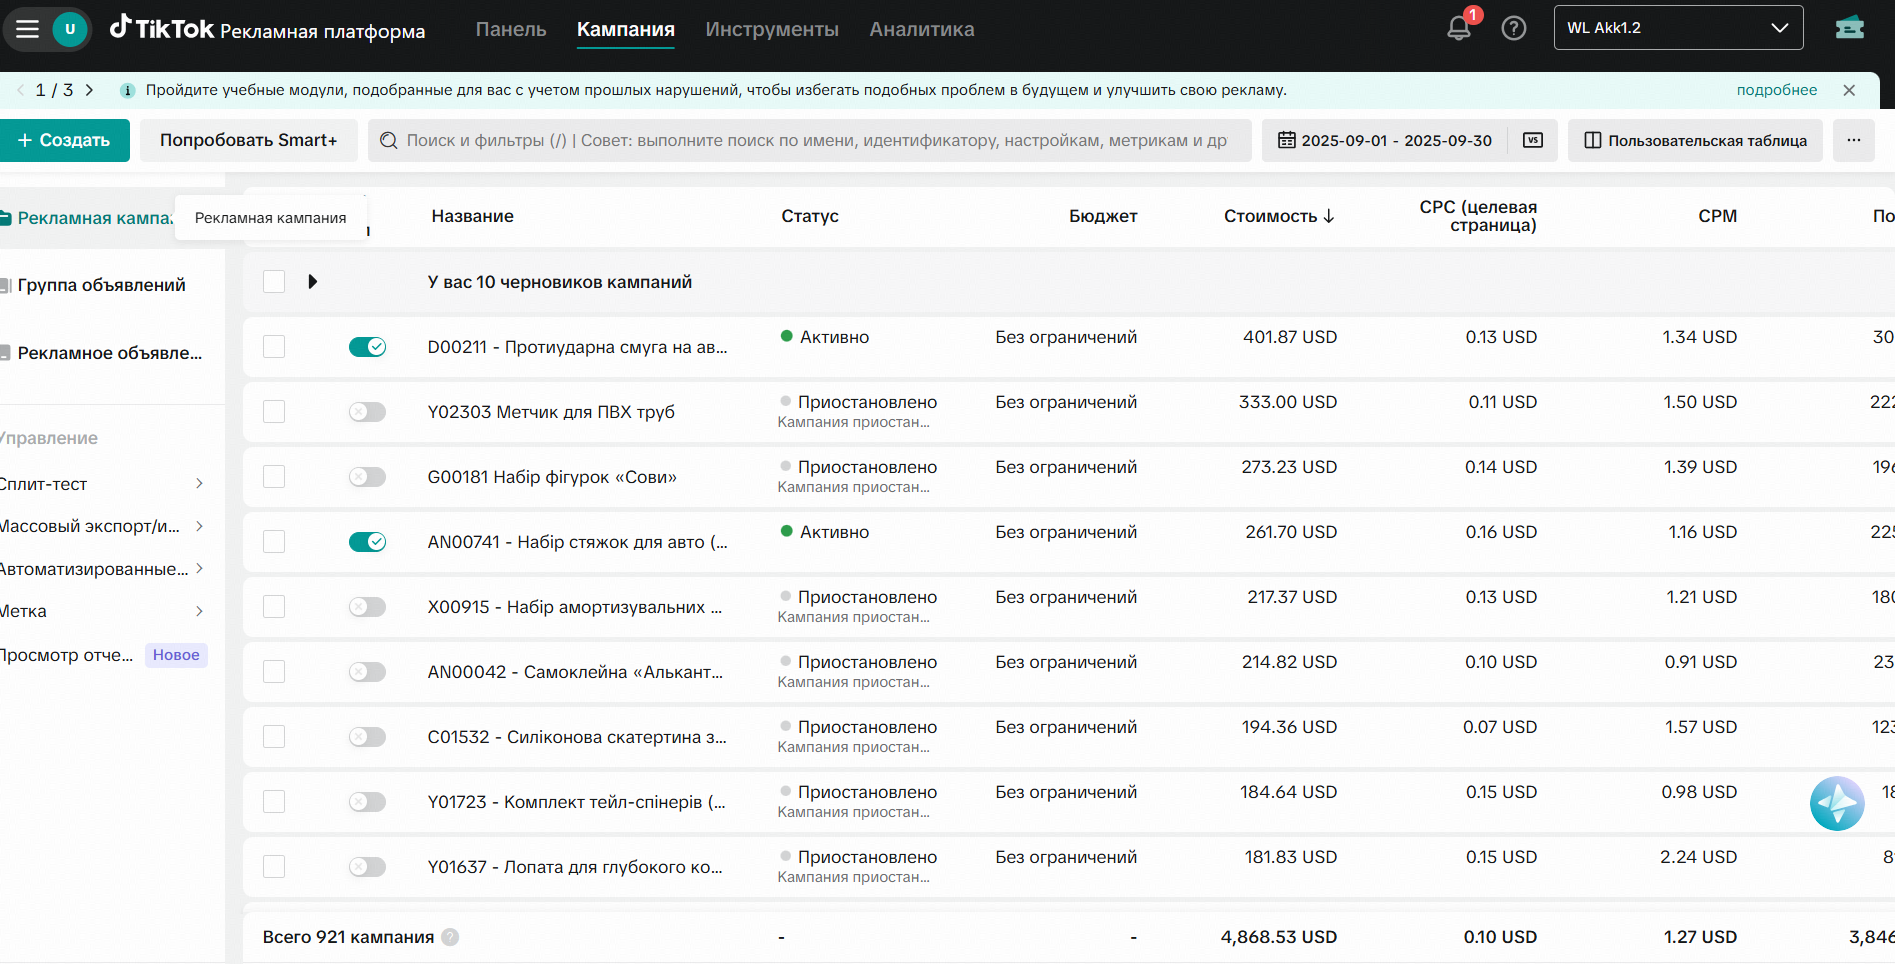Image resolution: width=1895 pixels, height=964 pixels.
Task: Expand the campaign drafts row
Action: pyautogui.click(x=313, y=282)
